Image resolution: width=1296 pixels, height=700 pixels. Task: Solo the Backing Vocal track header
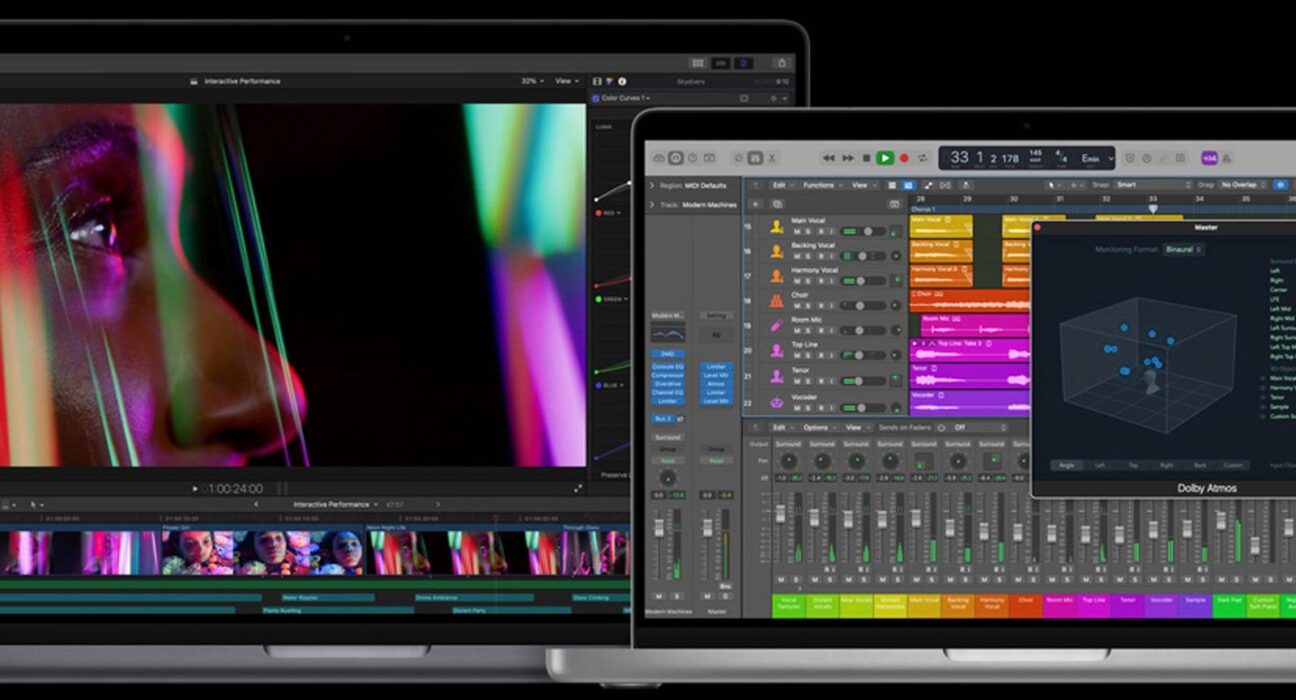coord(808,257)
